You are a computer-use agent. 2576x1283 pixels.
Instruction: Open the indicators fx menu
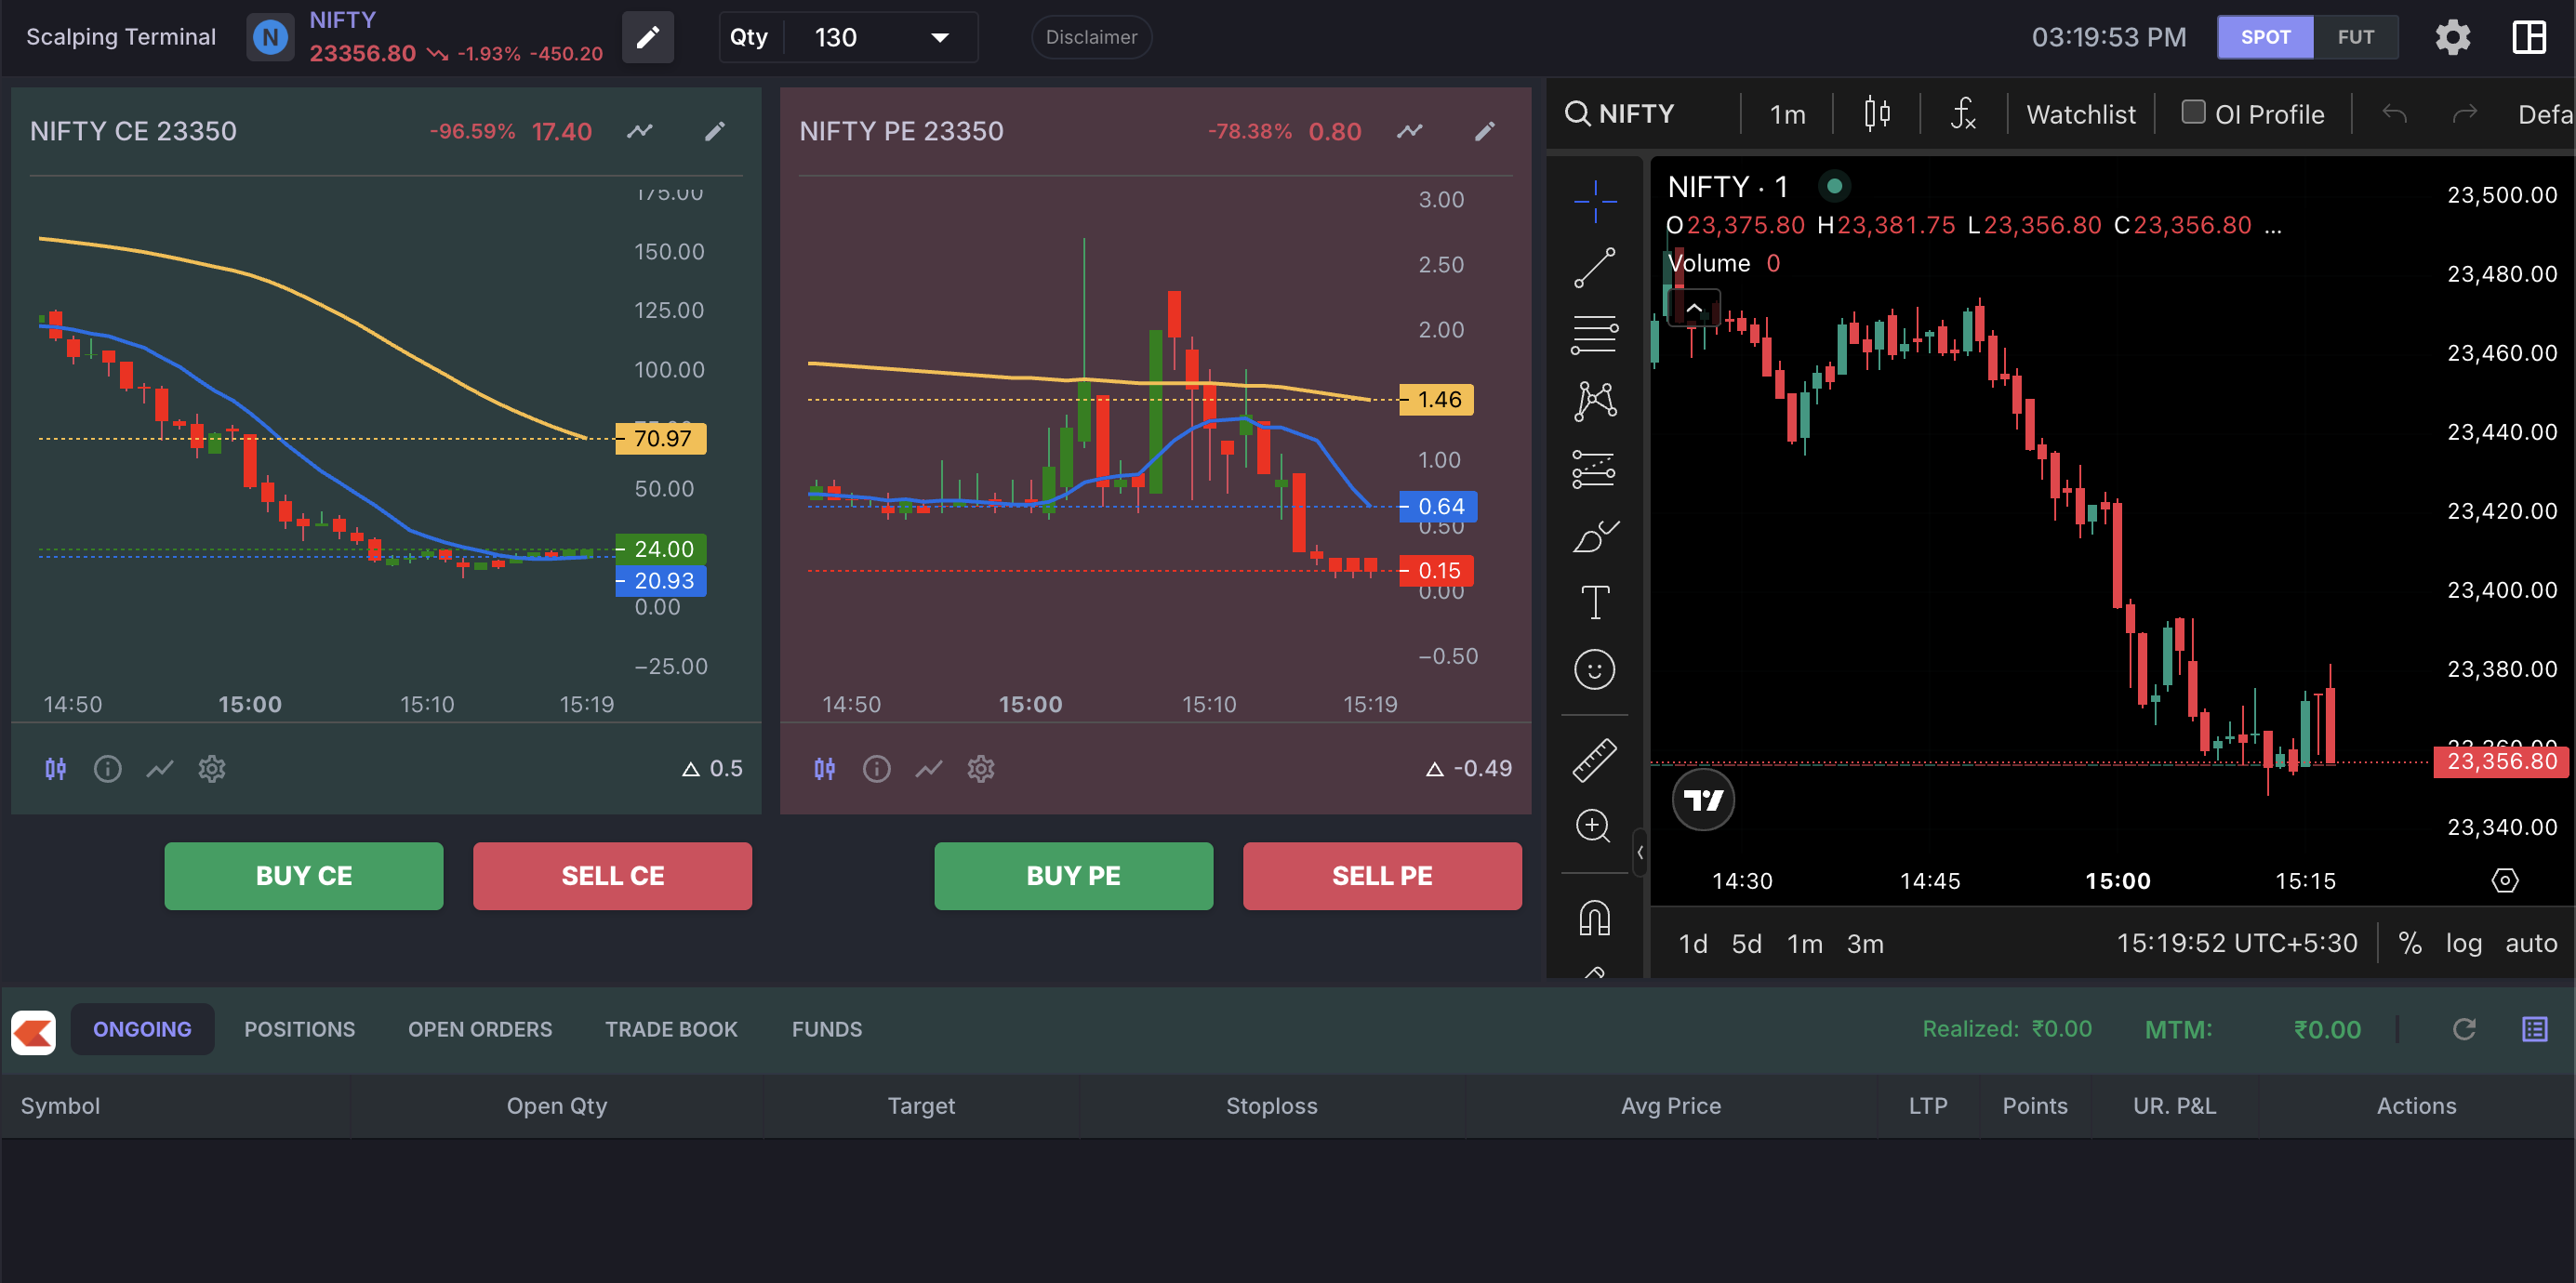tap(1963, 113)
